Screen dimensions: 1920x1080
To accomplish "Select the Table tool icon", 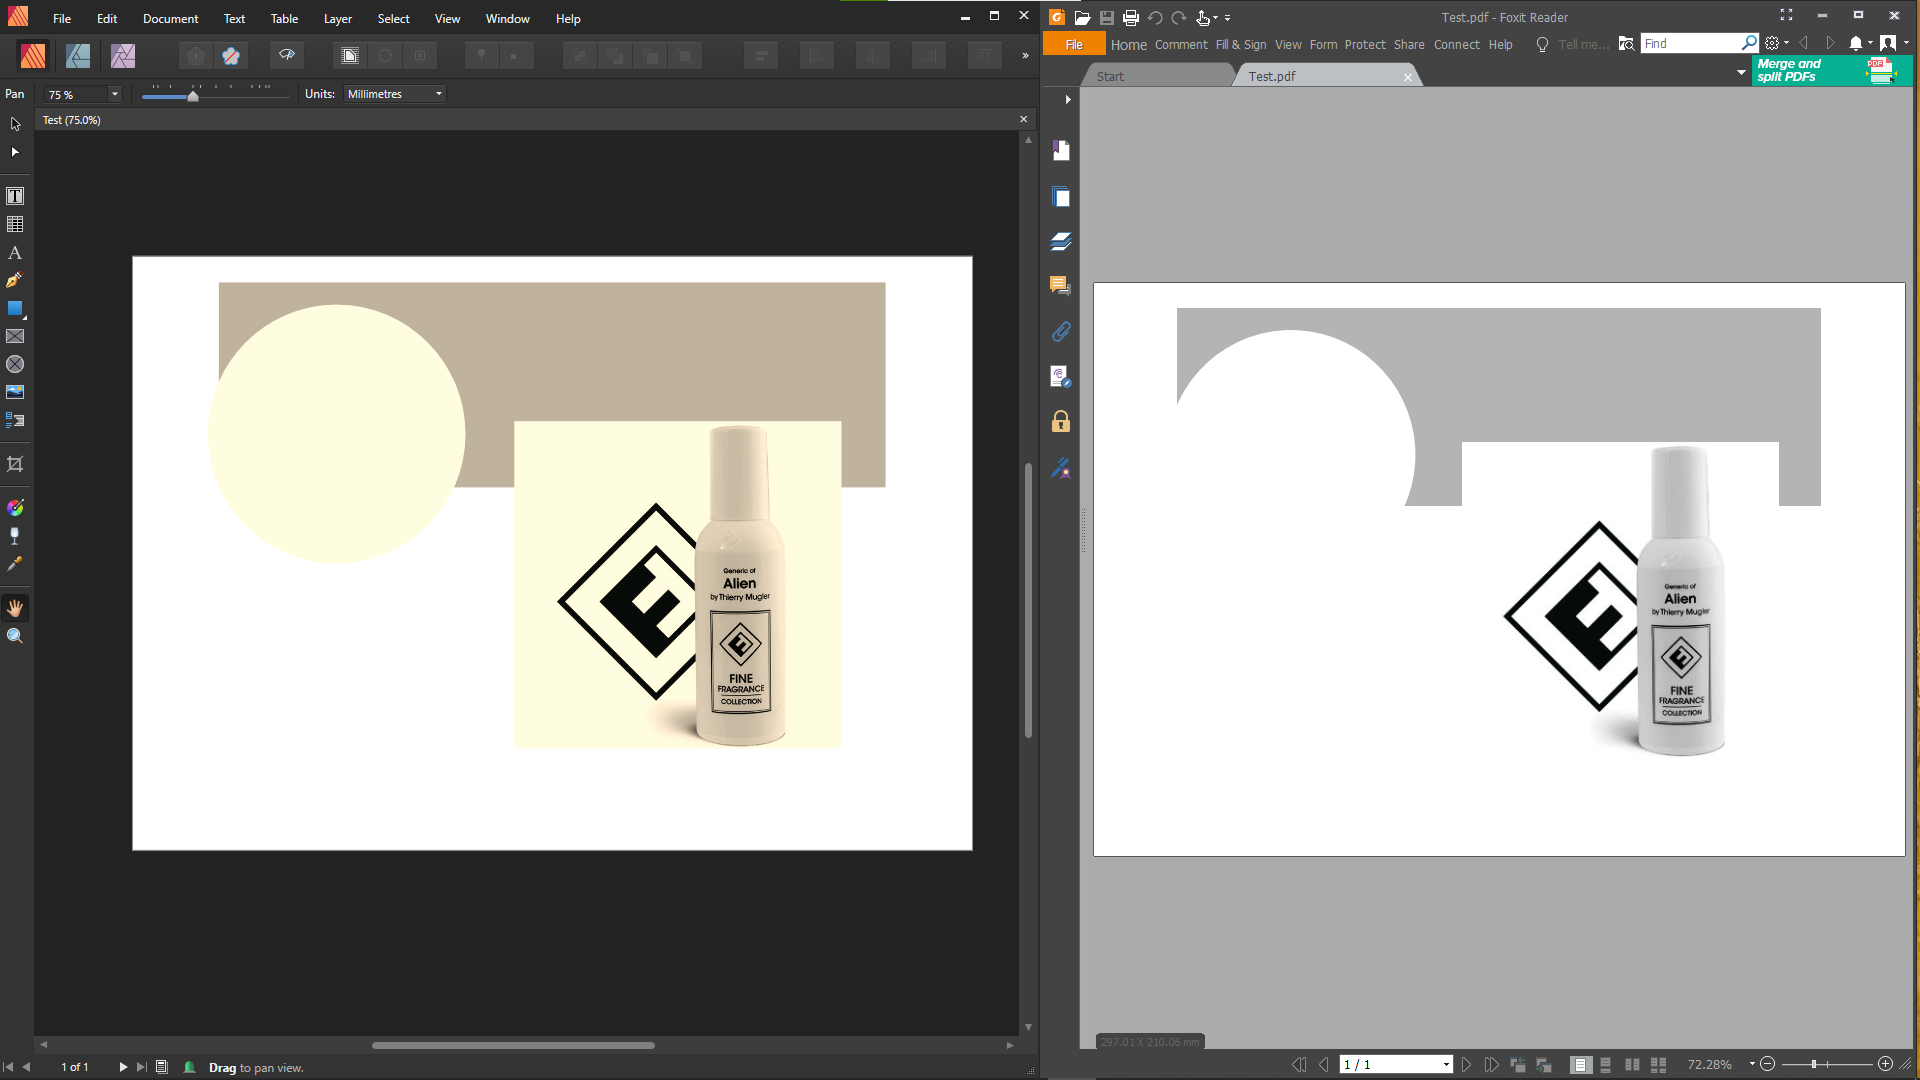I will coord(15,224).
